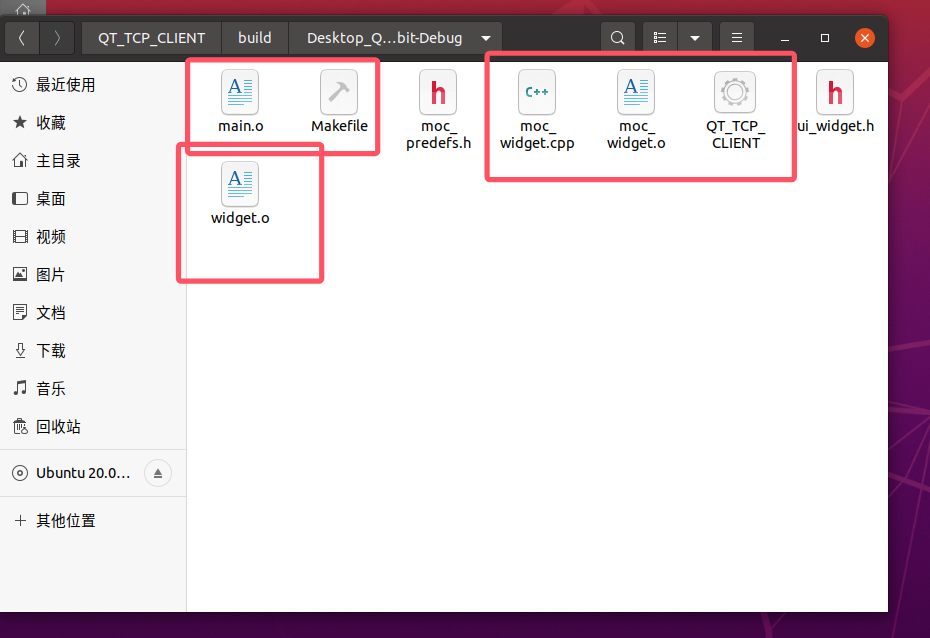
Task: Open the 回收站 trash
Action: click(93, 426)
